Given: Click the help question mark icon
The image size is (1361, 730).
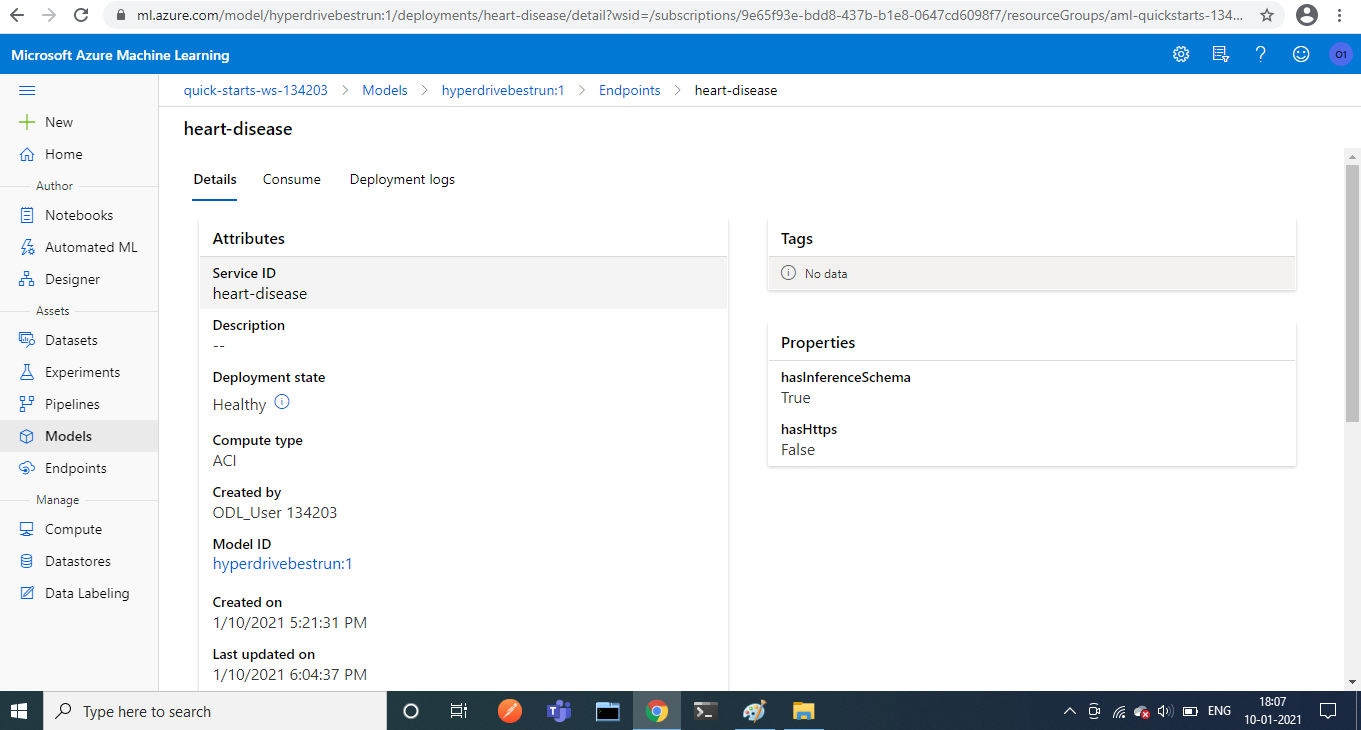Looking at the screenshot, I should coord(1261,54).
